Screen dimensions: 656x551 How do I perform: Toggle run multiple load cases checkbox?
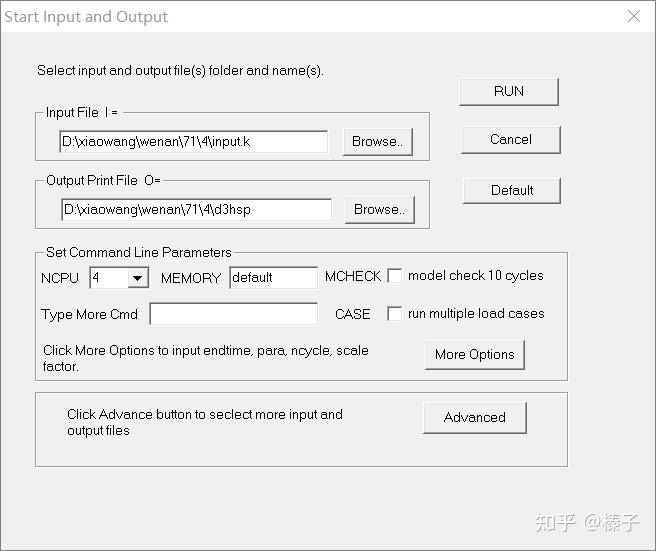click(395, 314)
